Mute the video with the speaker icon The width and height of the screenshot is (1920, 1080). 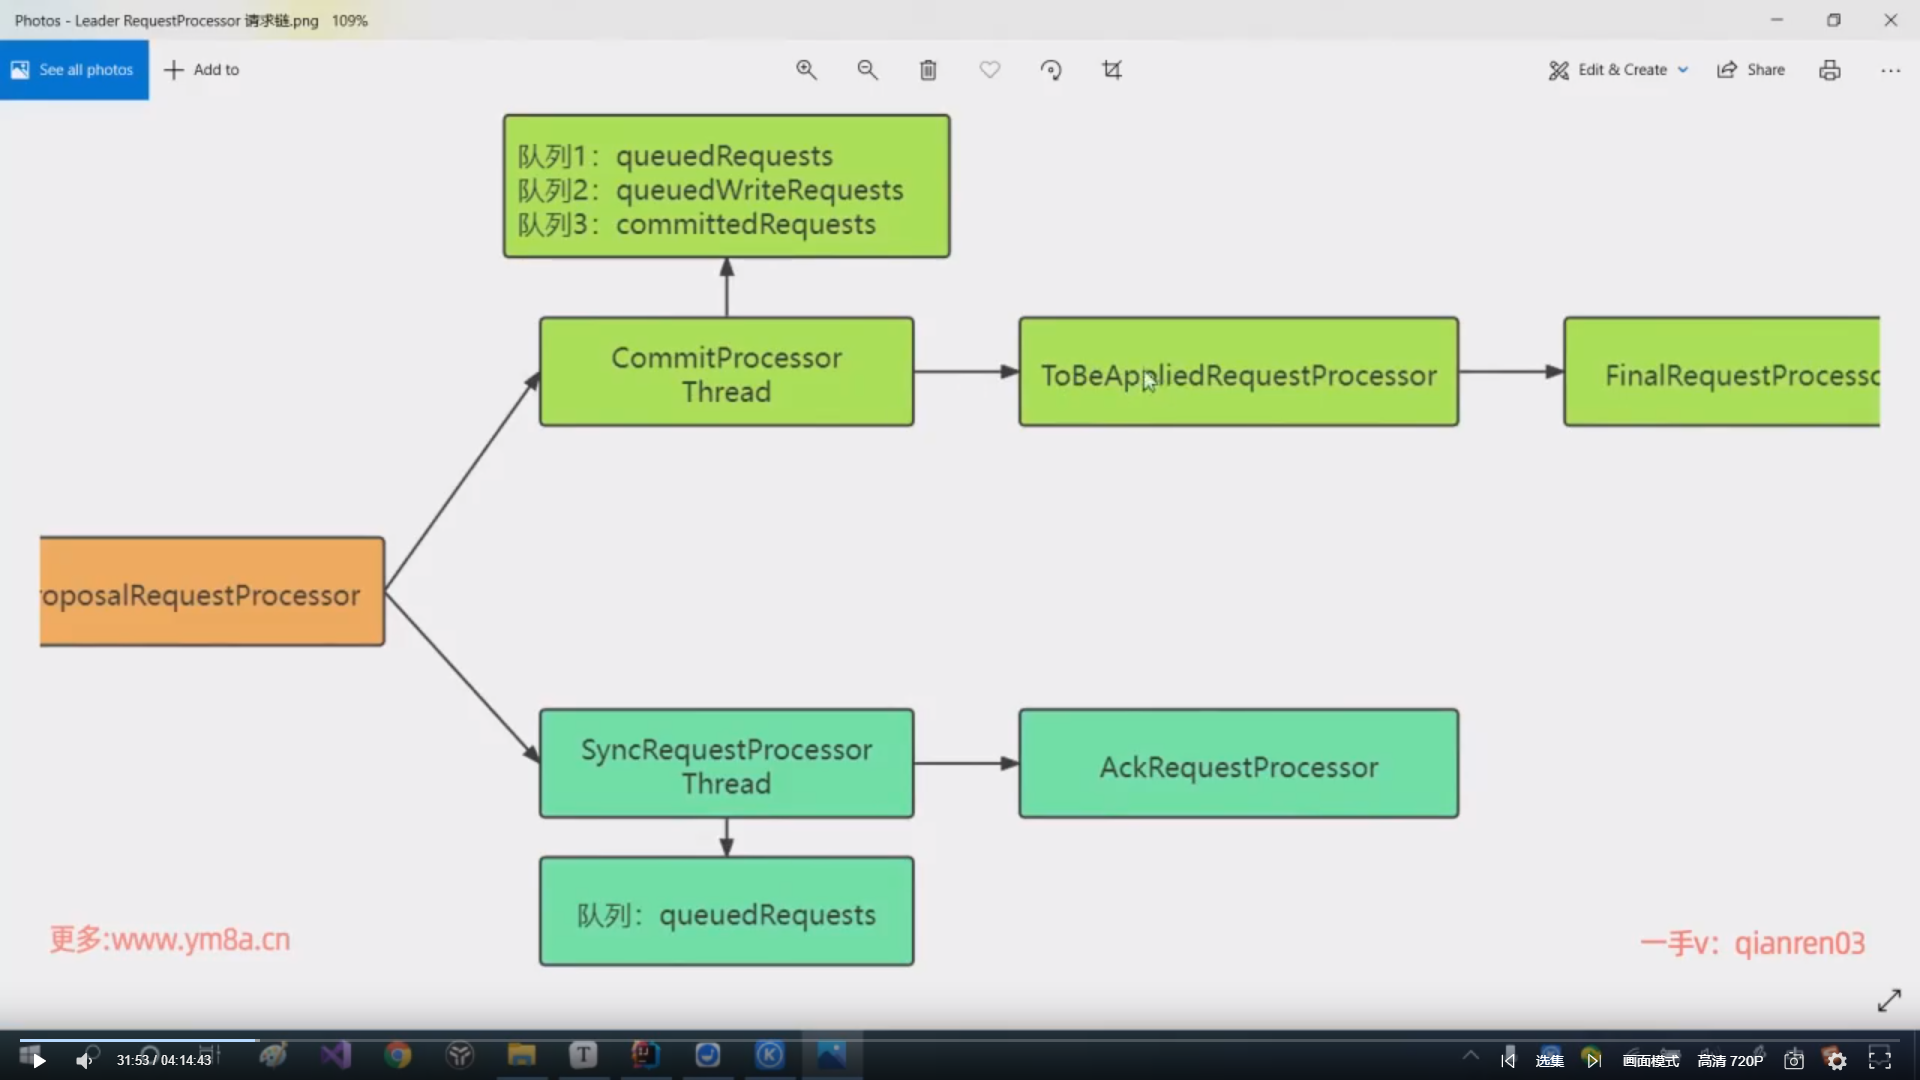pyautogui.click(x=84, y=1060)
